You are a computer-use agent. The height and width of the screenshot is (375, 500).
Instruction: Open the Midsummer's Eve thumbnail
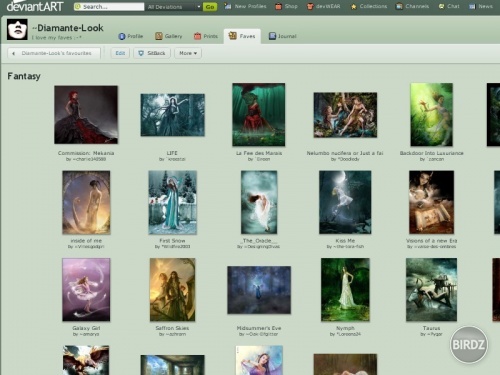click(259, 290)
